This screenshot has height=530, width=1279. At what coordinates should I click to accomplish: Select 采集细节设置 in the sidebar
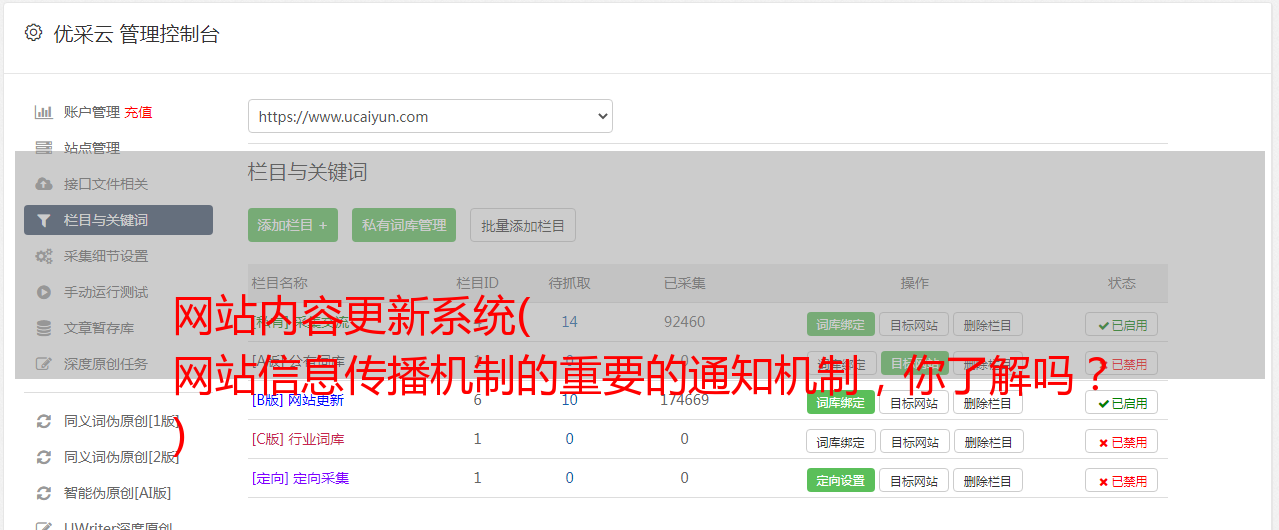click(x=106, y=256)
